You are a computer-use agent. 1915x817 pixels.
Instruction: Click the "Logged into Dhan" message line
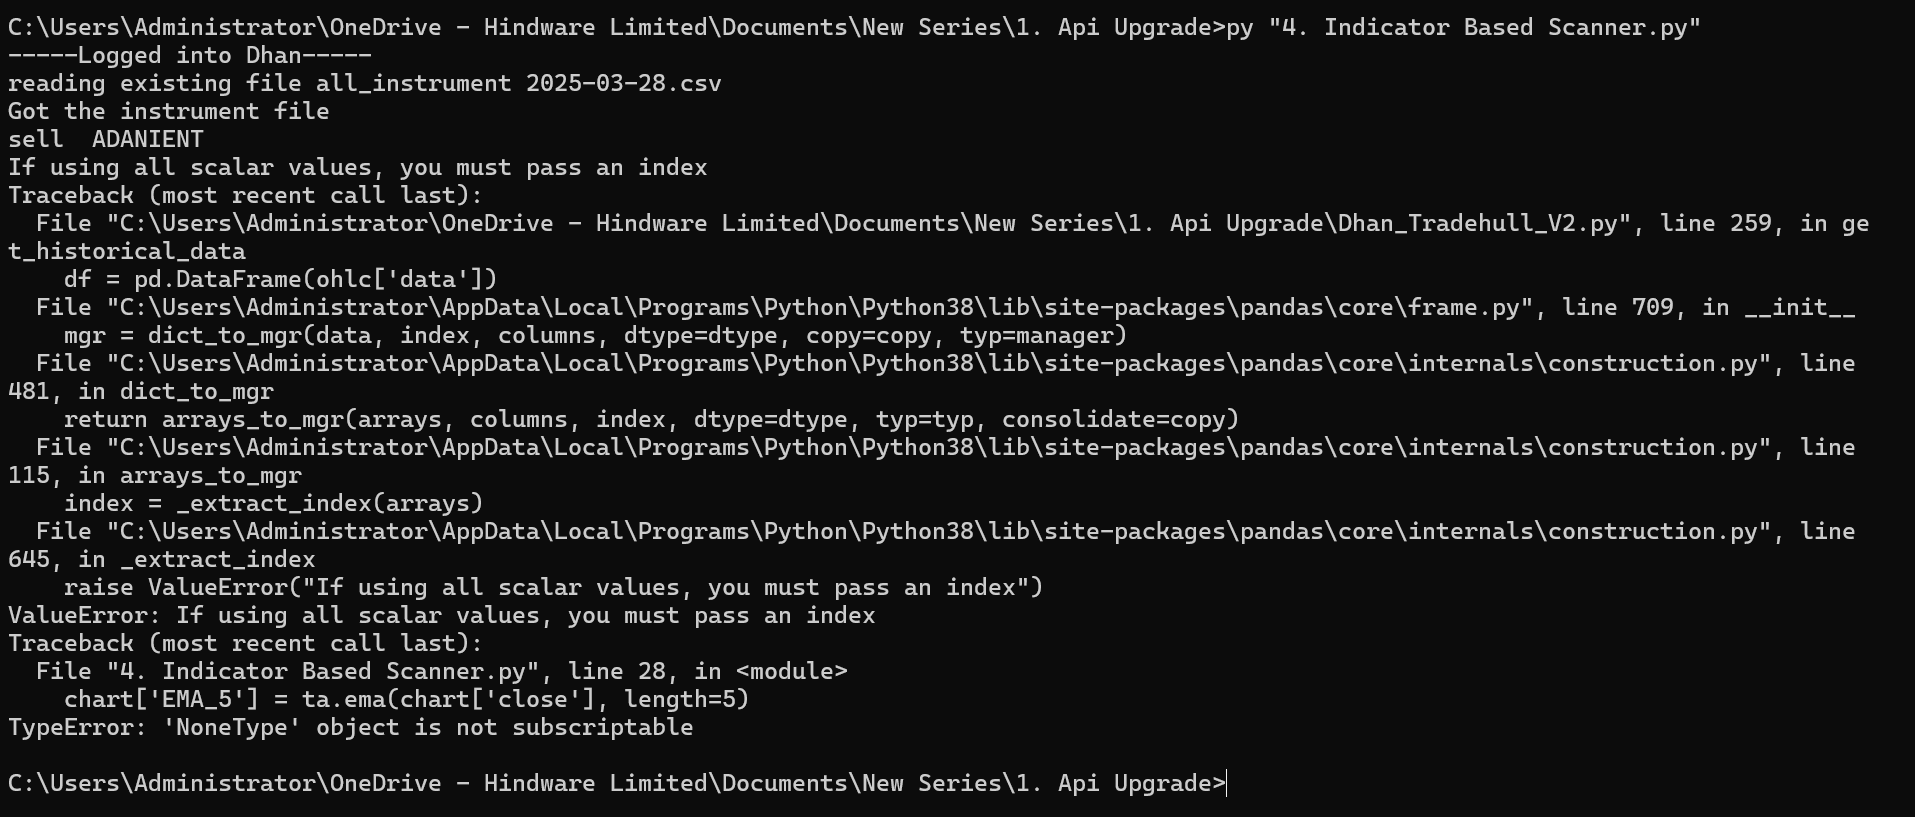click(190, 55)
